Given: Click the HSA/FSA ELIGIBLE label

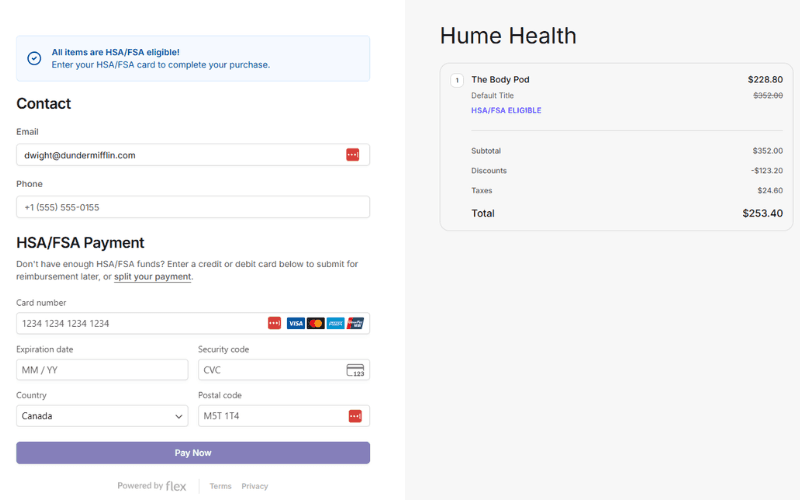Looking at the screenshot, I should click(506, 110).
